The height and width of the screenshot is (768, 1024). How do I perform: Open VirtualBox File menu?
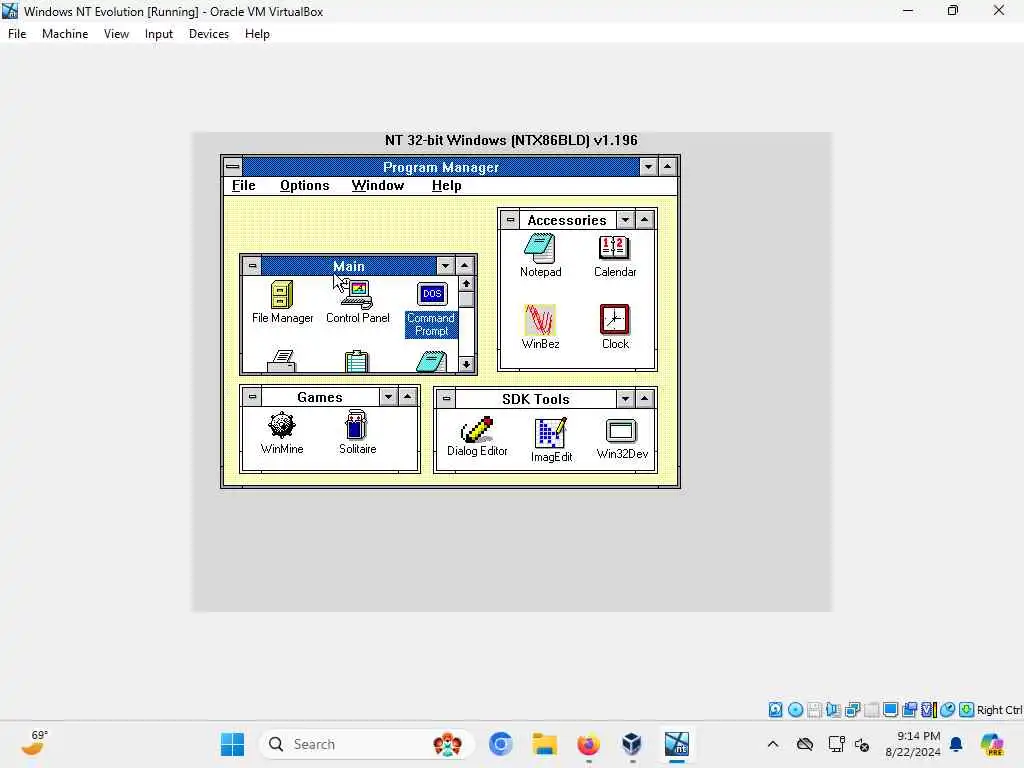point(17,34)
